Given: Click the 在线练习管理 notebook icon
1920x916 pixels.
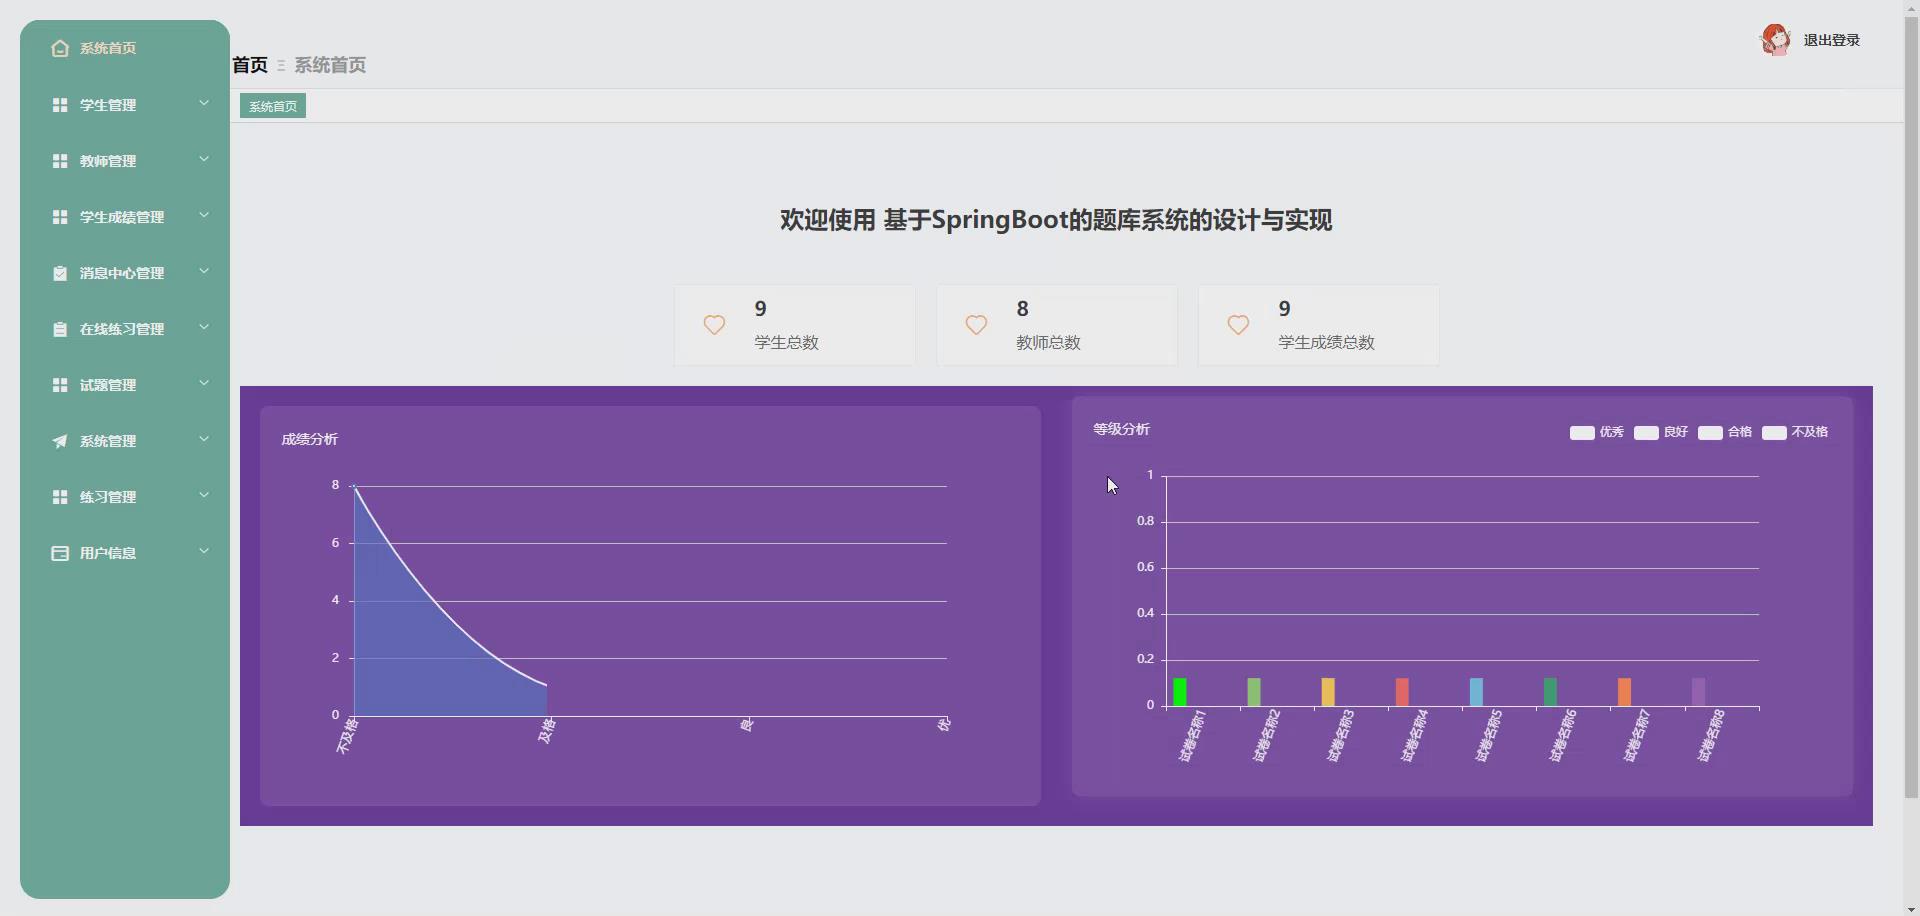Looking at the screenshot, I should [x=59, y=328].
